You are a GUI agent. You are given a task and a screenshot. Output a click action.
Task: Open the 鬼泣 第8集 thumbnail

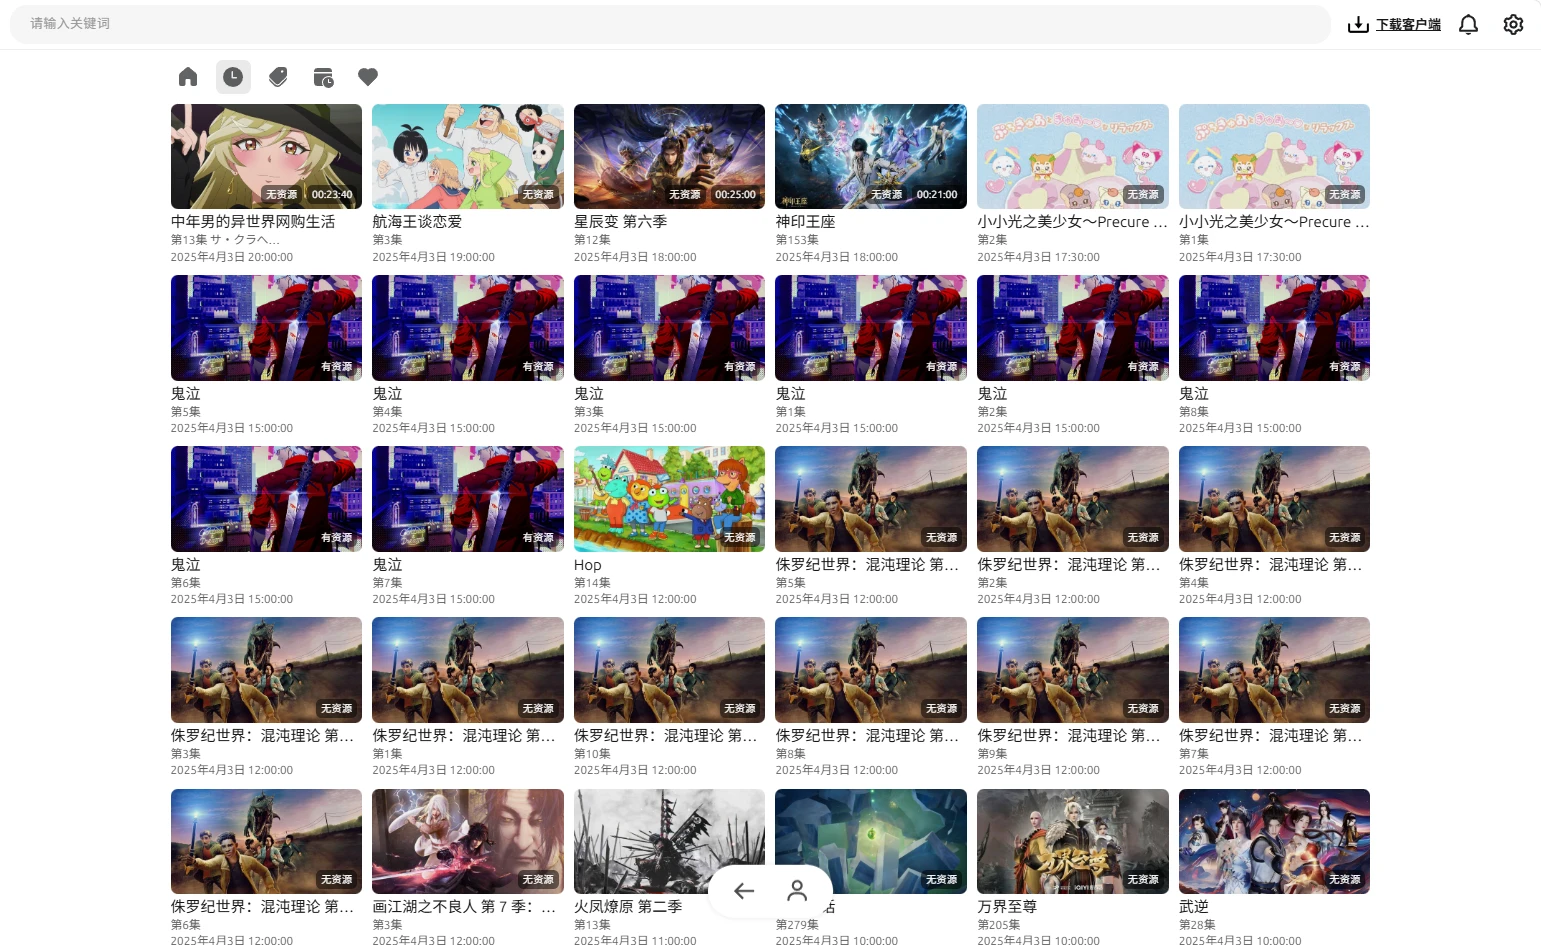point(1274,327)
